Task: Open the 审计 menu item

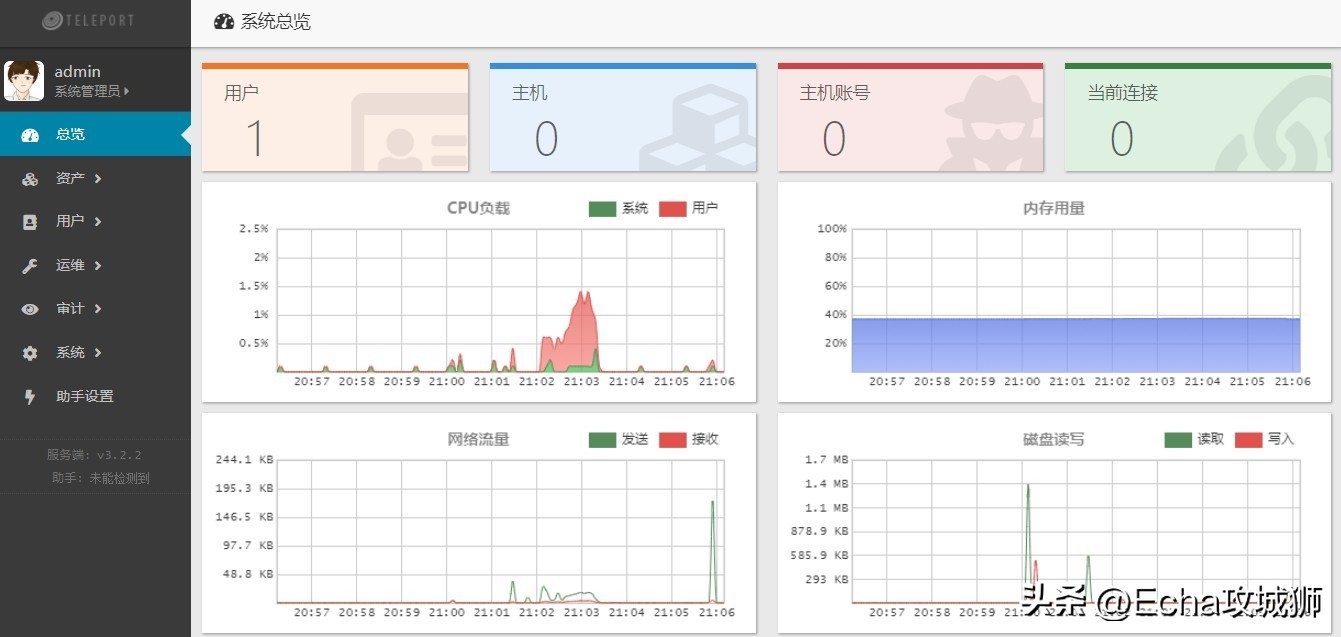Action: point(68,308)
